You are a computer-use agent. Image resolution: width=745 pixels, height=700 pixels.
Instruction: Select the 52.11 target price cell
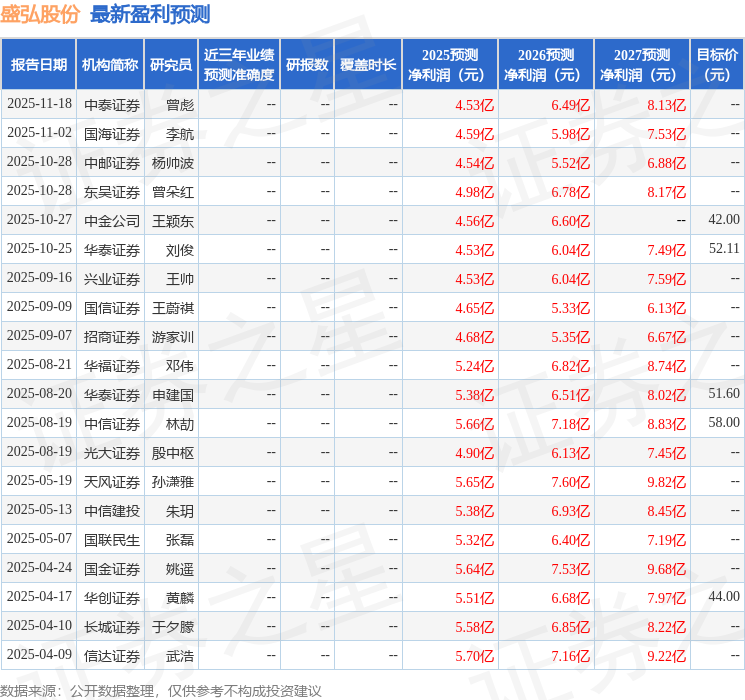[724, 249]
